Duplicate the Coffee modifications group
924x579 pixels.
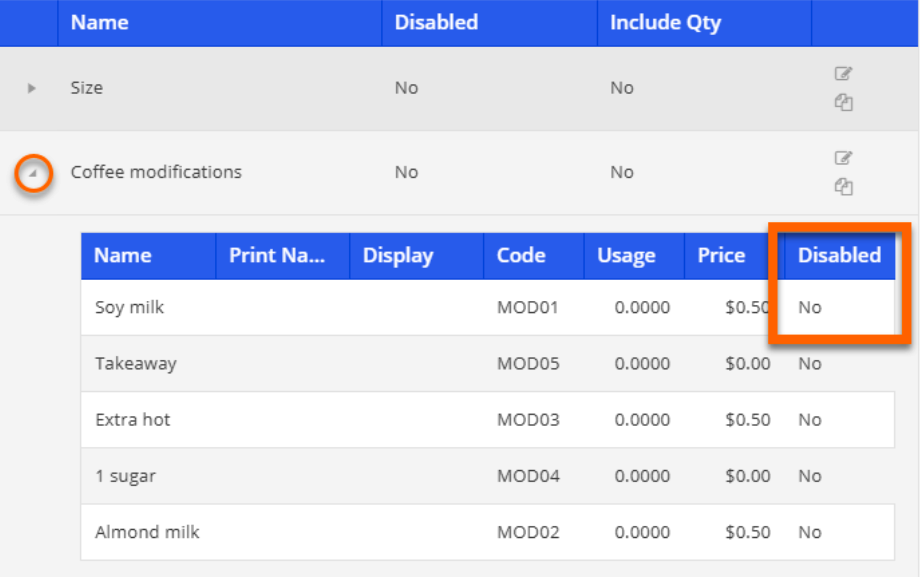coord(843,186)
